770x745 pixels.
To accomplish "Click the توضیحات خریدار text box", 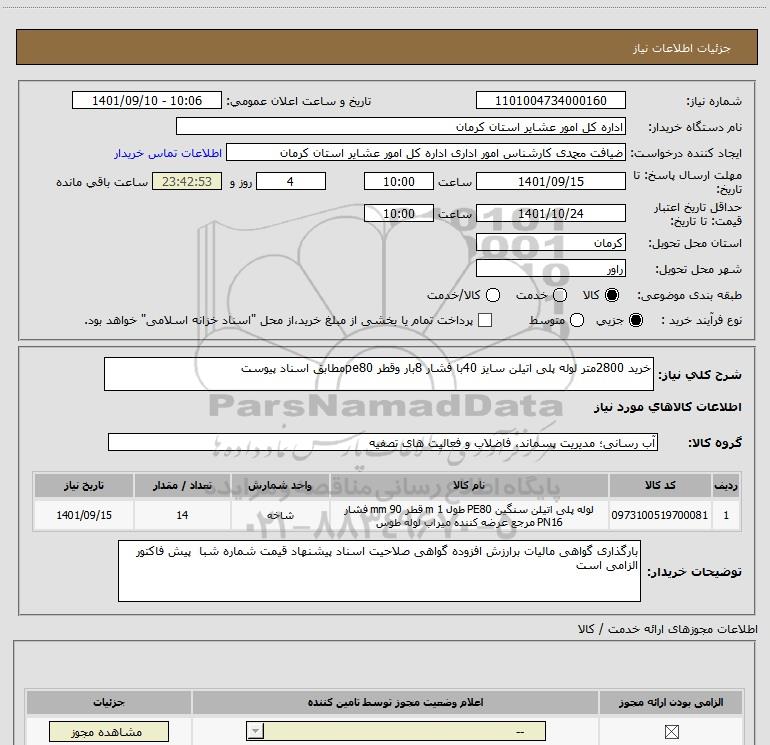I will [x=379, y=571].
